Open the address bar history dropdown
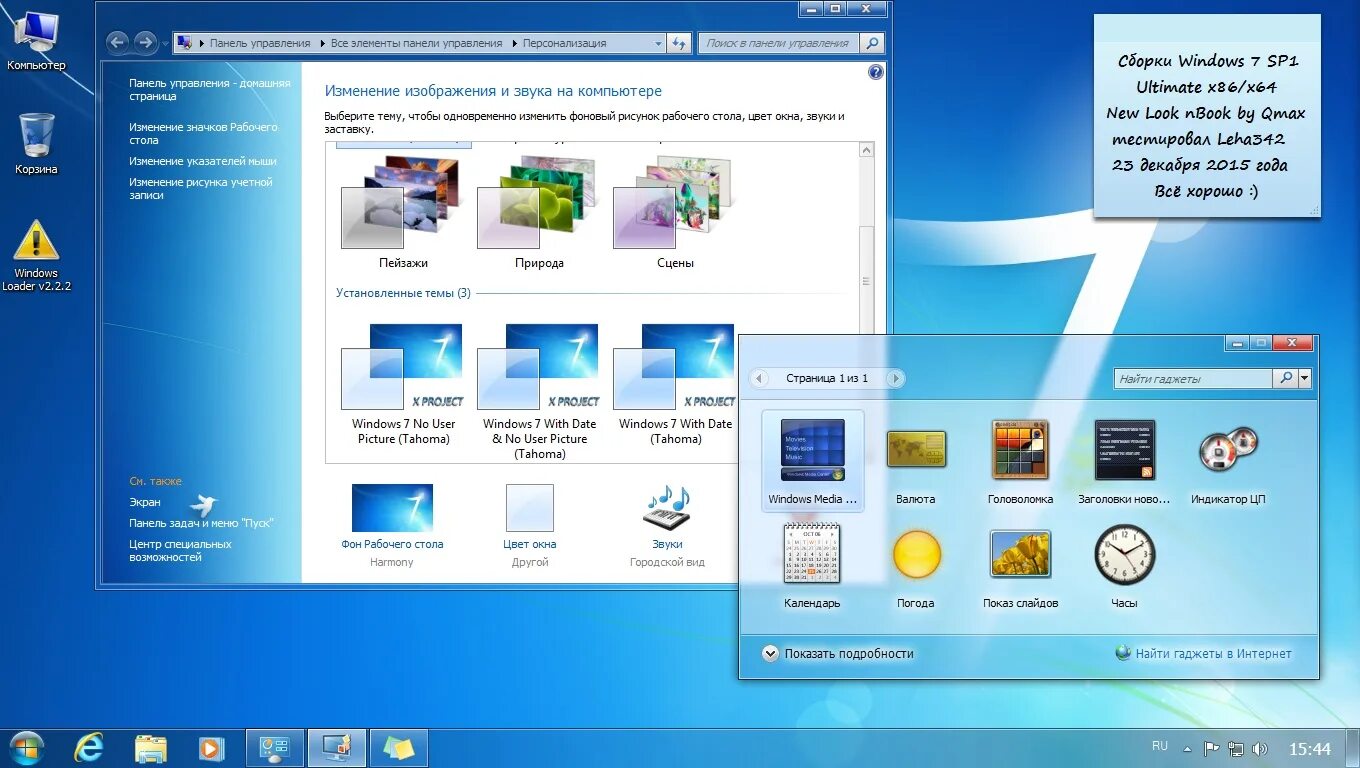This screenshot has height=768, width=1360. pos(658,43)
